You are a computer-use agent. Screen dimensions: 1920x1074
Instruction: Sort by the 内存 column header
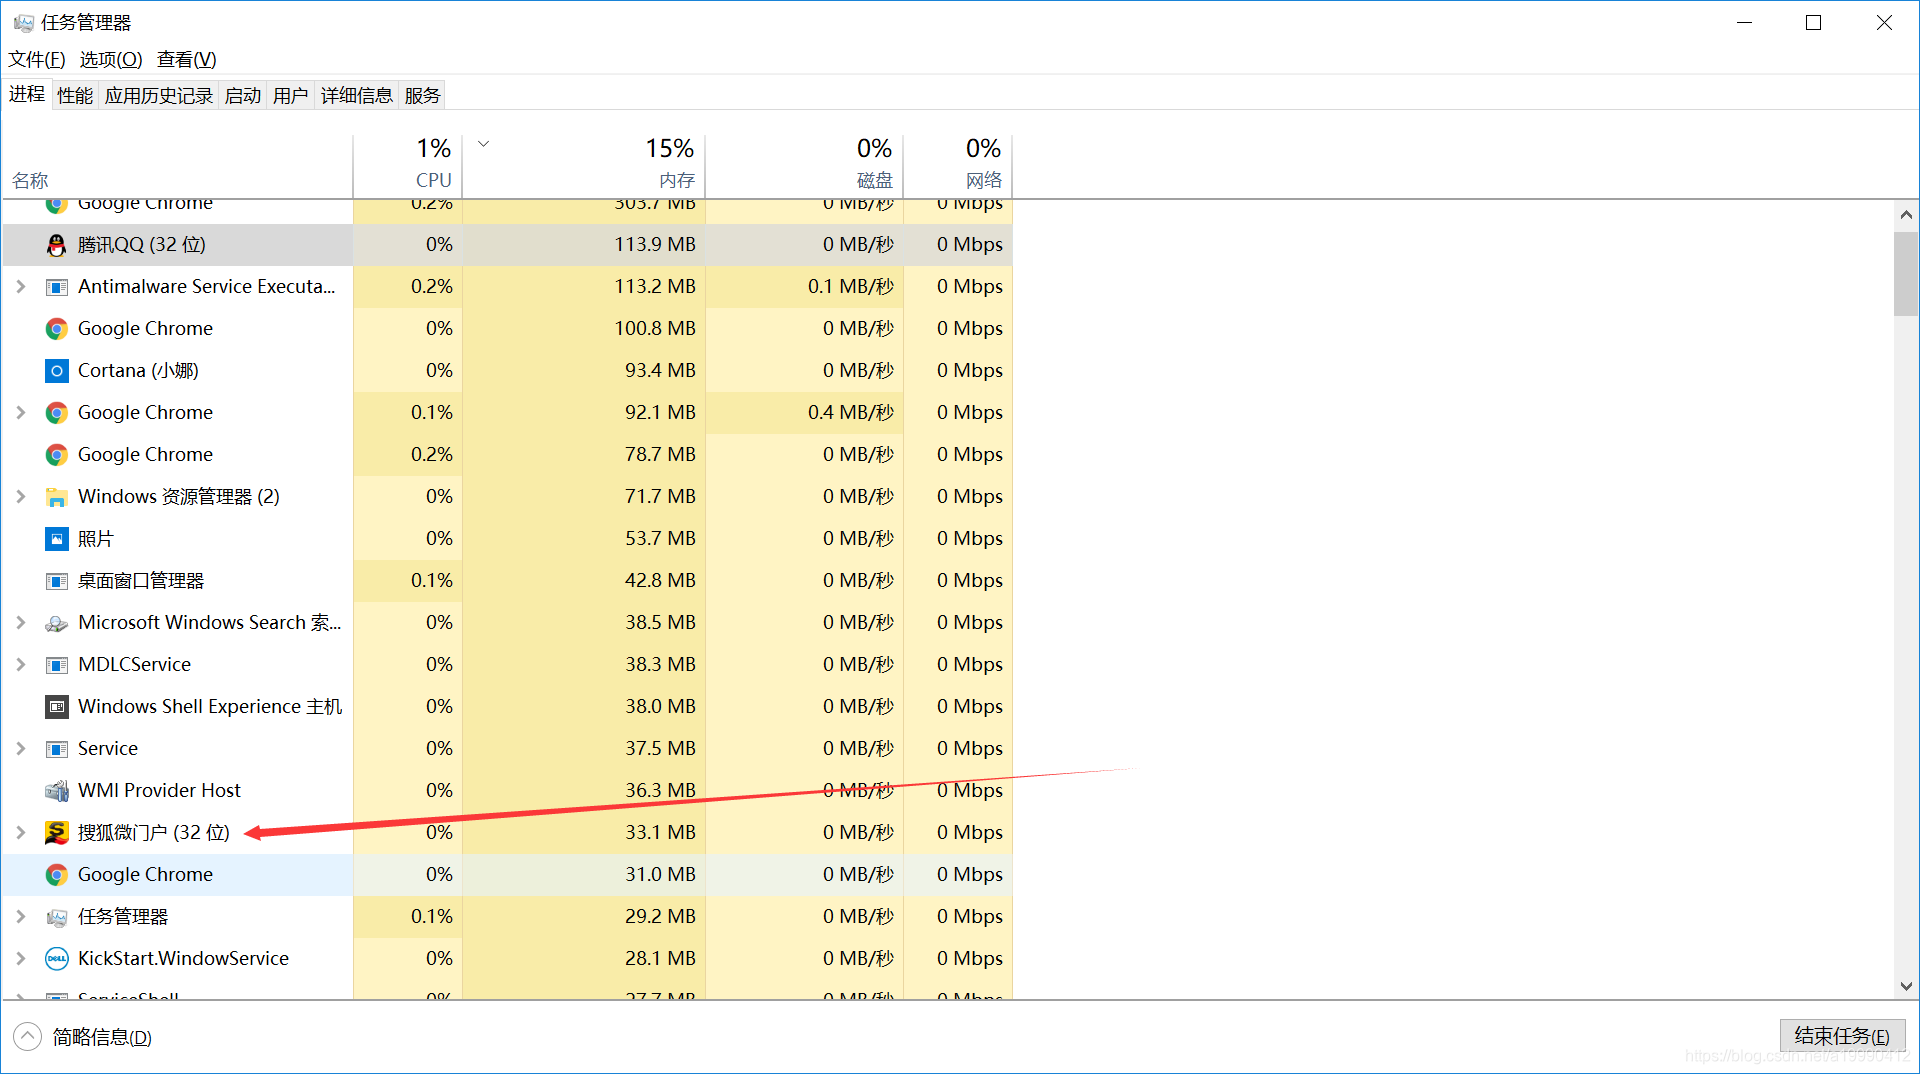[584, 165]
